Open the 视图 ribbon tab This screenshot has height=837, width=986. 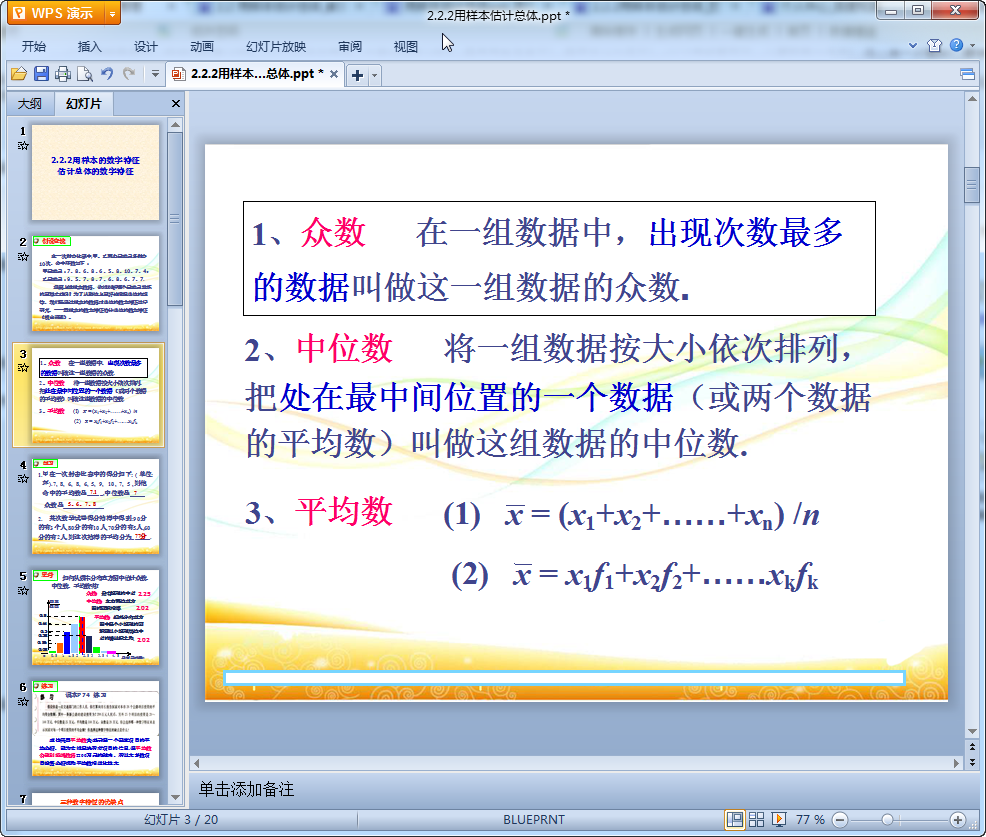pyautogui.click(x=406, y=47)
